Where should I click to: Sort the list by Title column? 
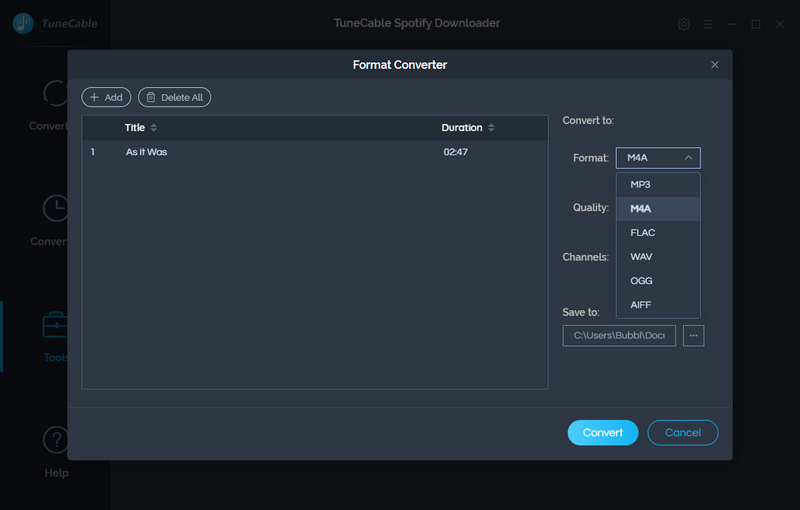click(x=140, y=128)
